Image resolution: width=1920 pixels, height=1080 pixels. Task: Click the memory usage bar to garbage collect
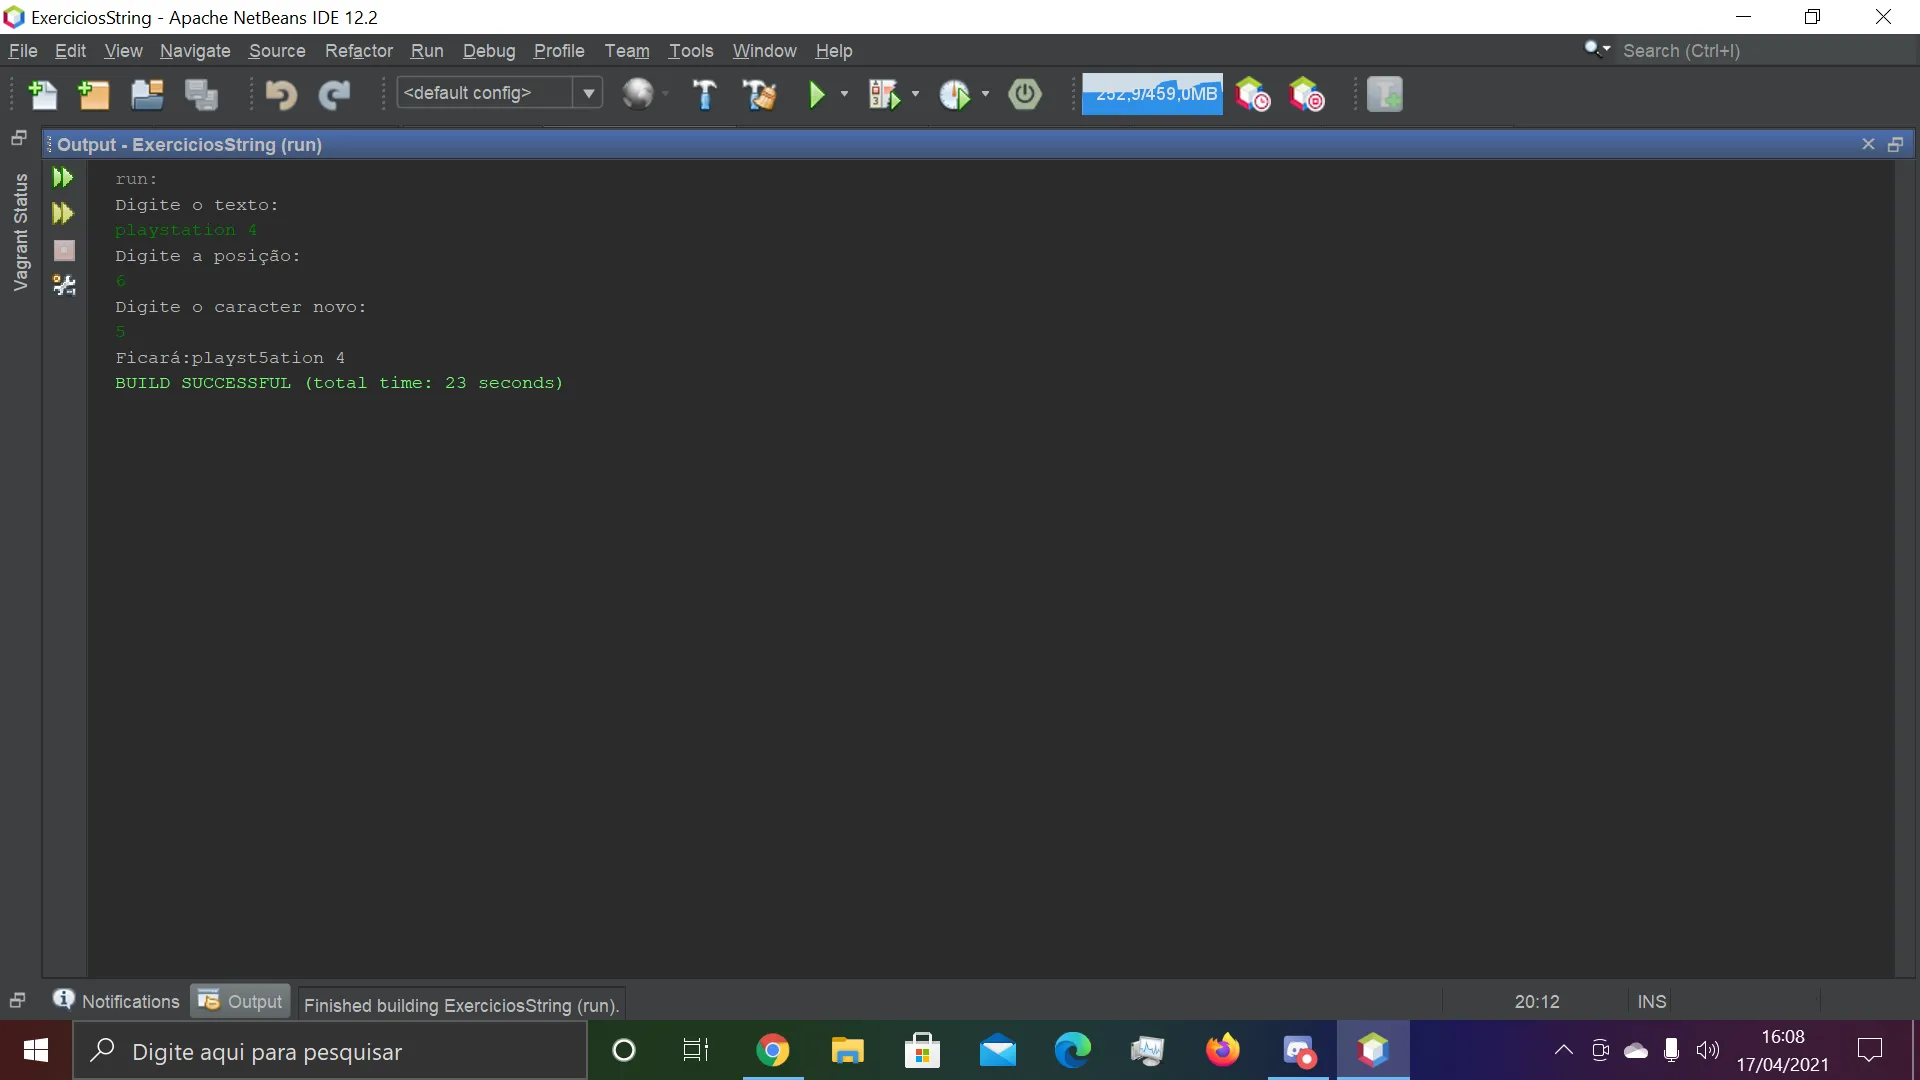pos(1152,94)
